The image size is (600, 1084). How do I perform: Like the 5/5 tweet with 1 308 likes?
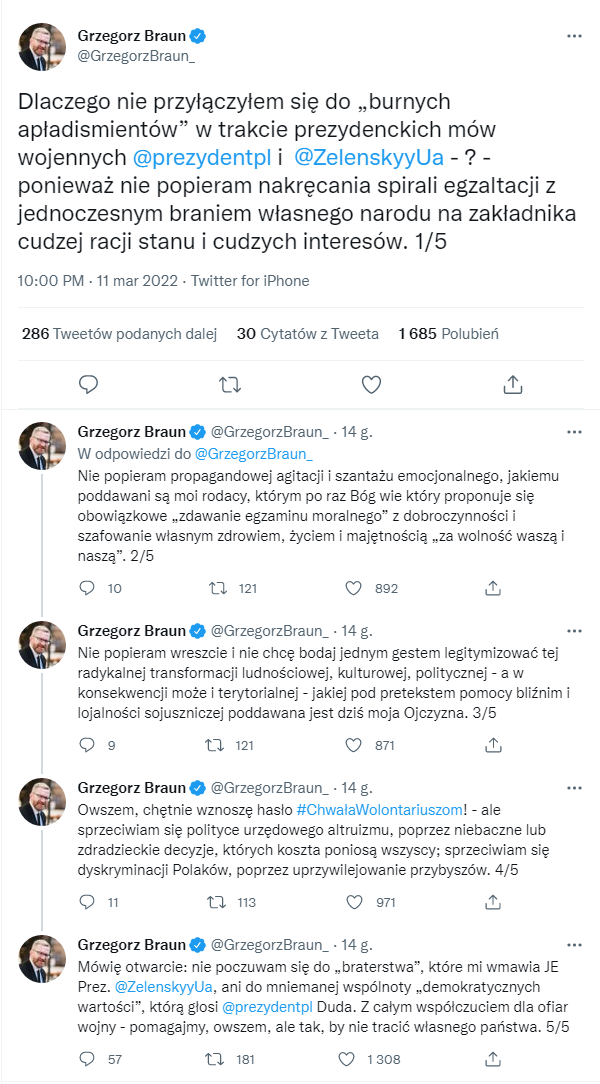[349, 1058]
